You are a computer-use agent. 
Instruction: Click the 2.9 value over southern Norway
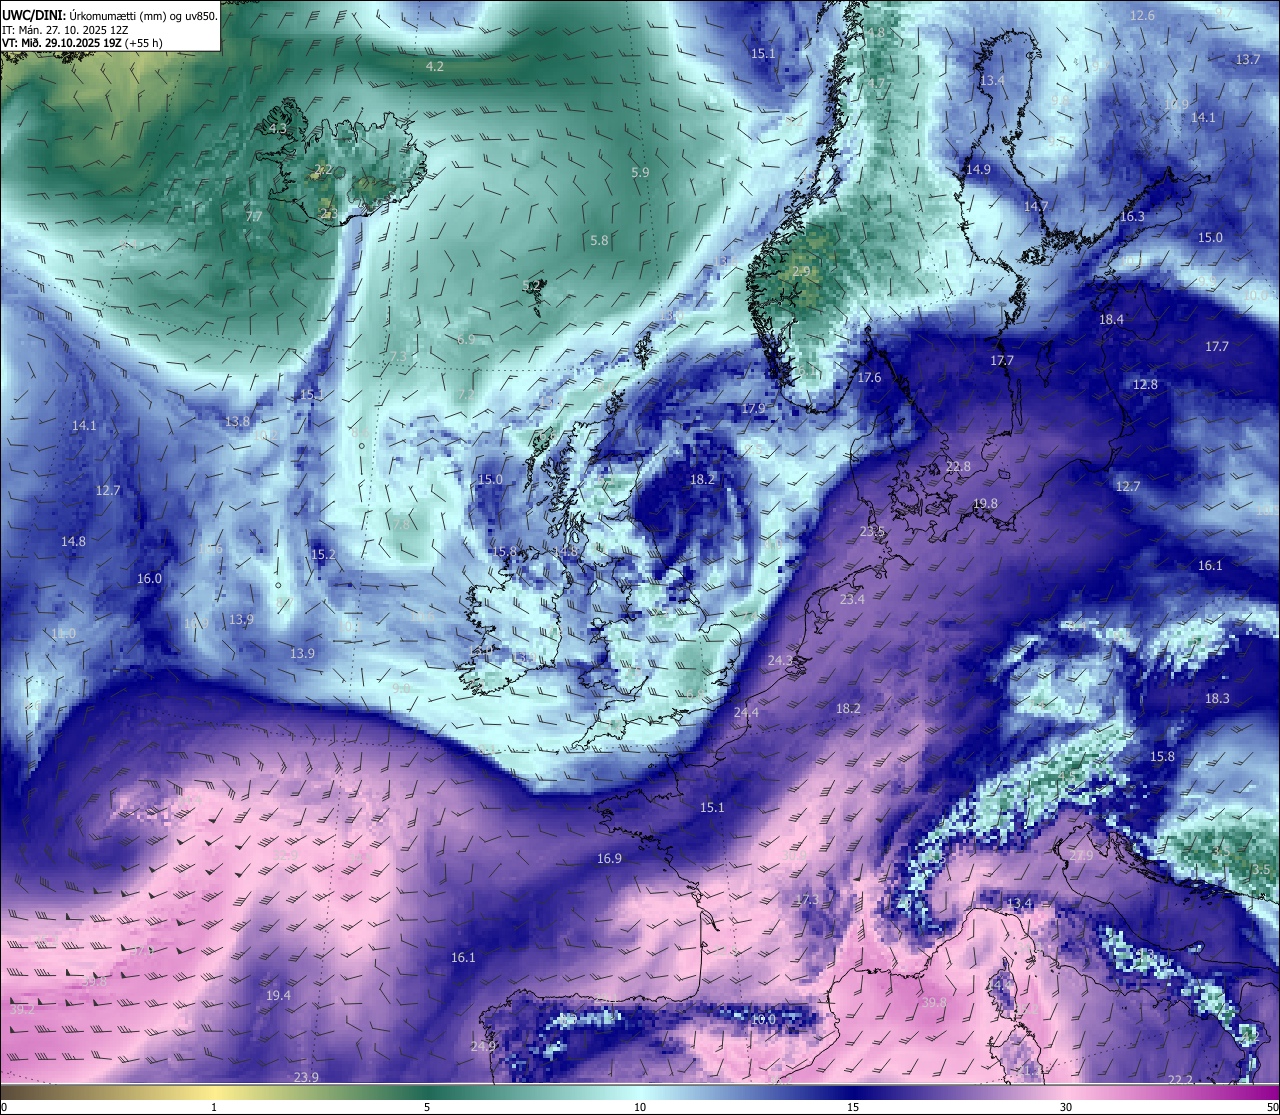[x=801, y=271]
